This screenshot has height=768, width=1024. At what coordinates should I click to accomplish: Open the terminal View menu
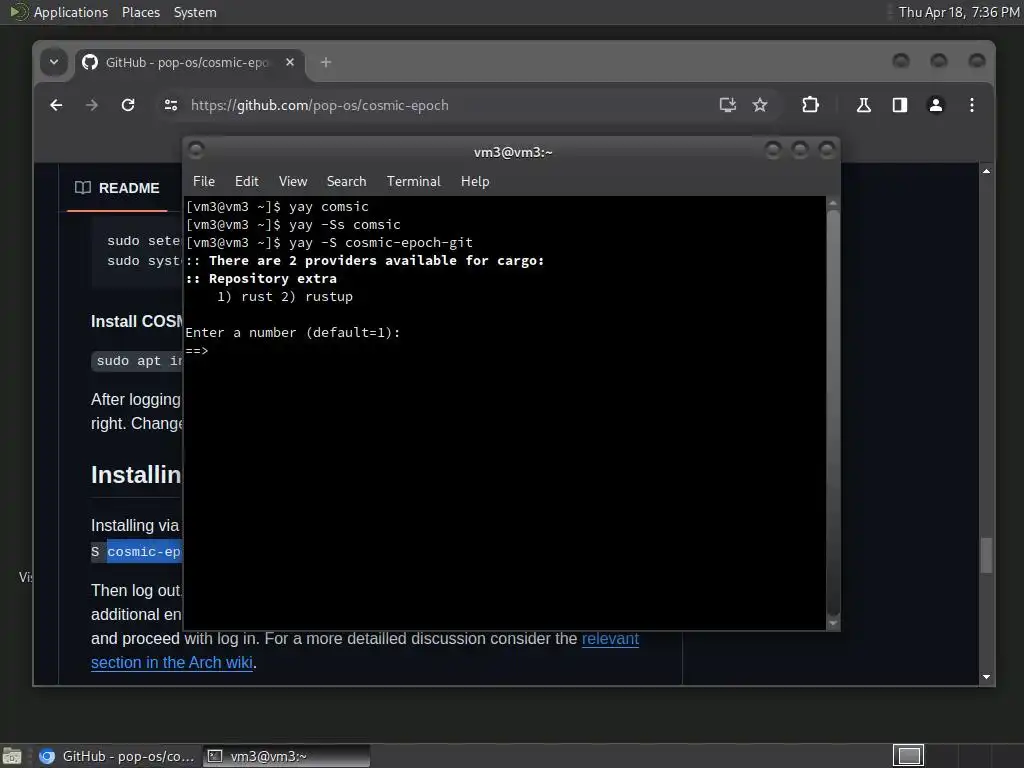293,182
